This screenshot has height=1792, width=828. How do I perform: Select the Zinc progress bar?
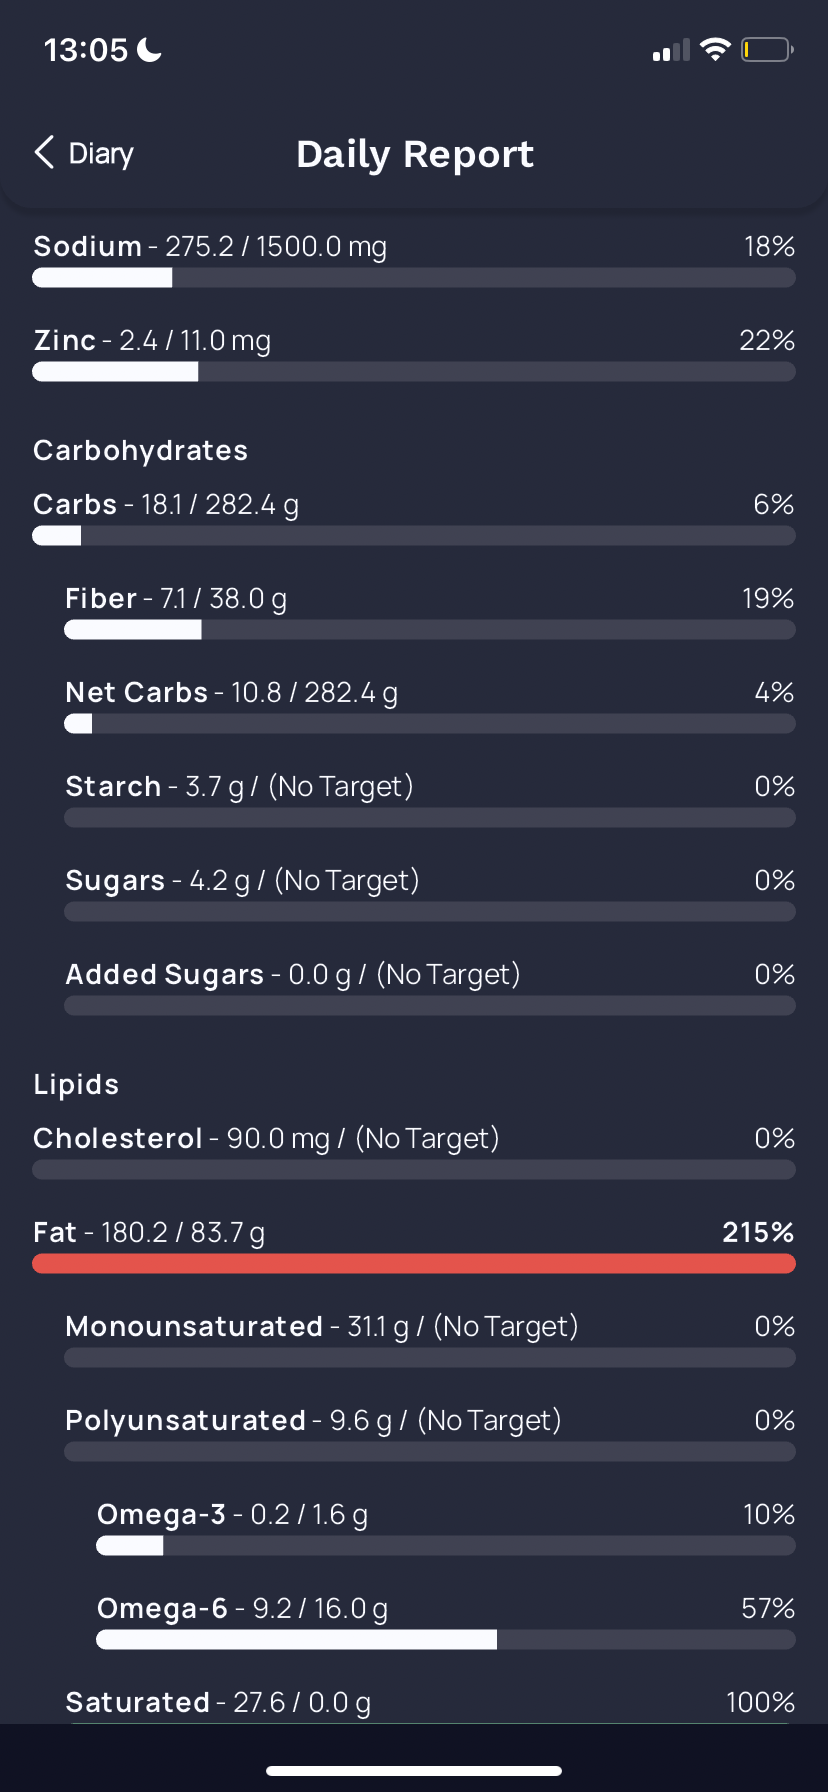(x=414, y=372)
